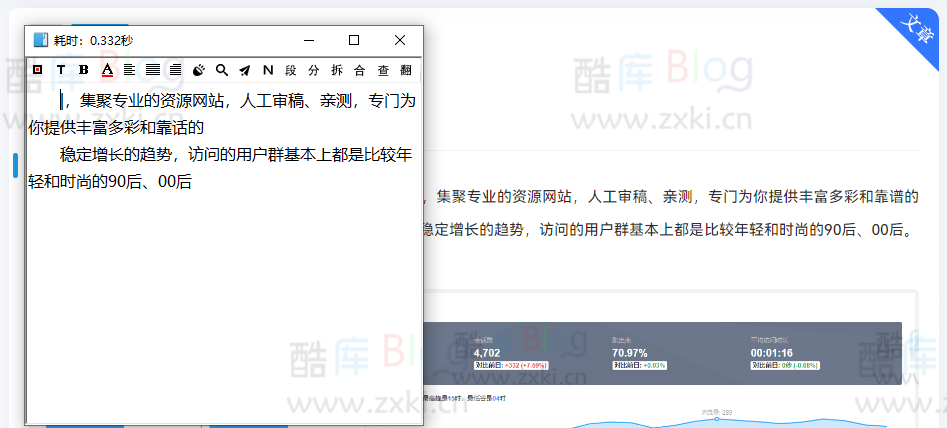Screen dimensions: 947x428
Task: Click the blue 文章 corner ribbon
Action: [x=917, y=29]
